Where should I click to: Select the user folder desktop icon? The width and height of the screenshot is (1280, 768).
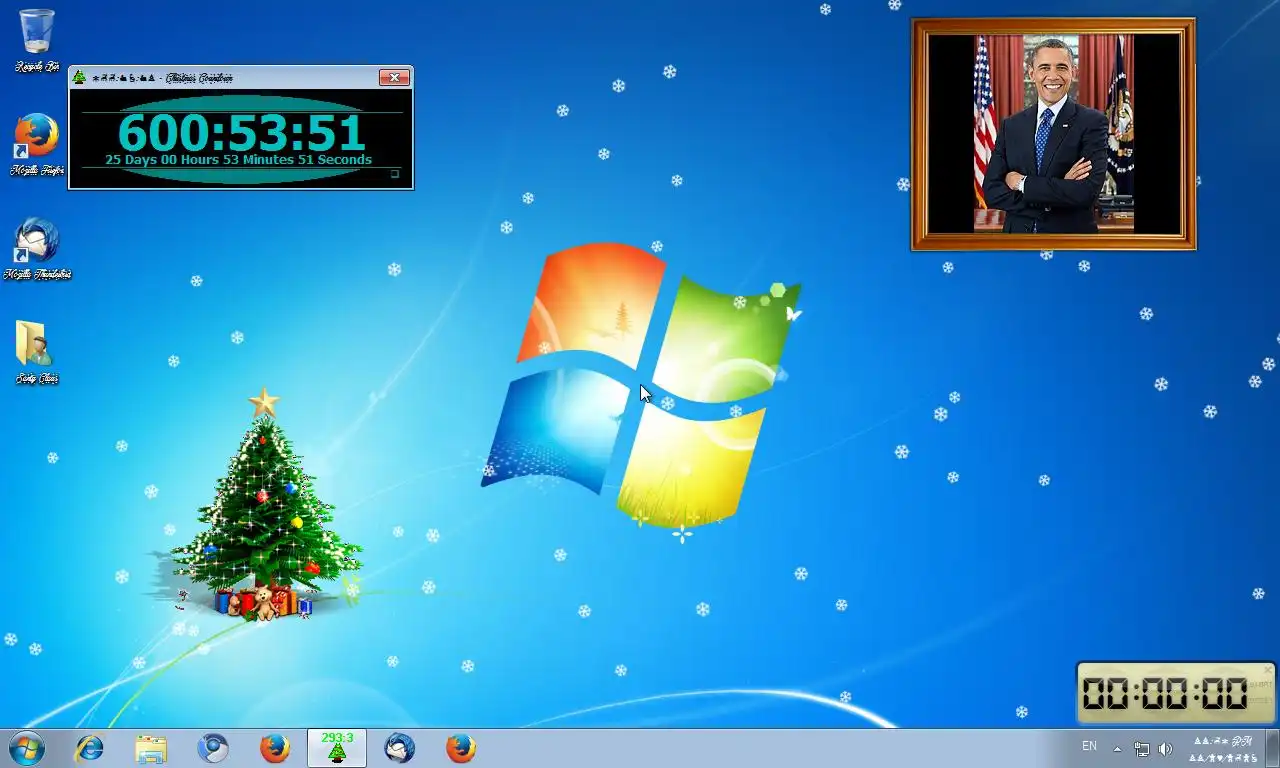point(37,352)
